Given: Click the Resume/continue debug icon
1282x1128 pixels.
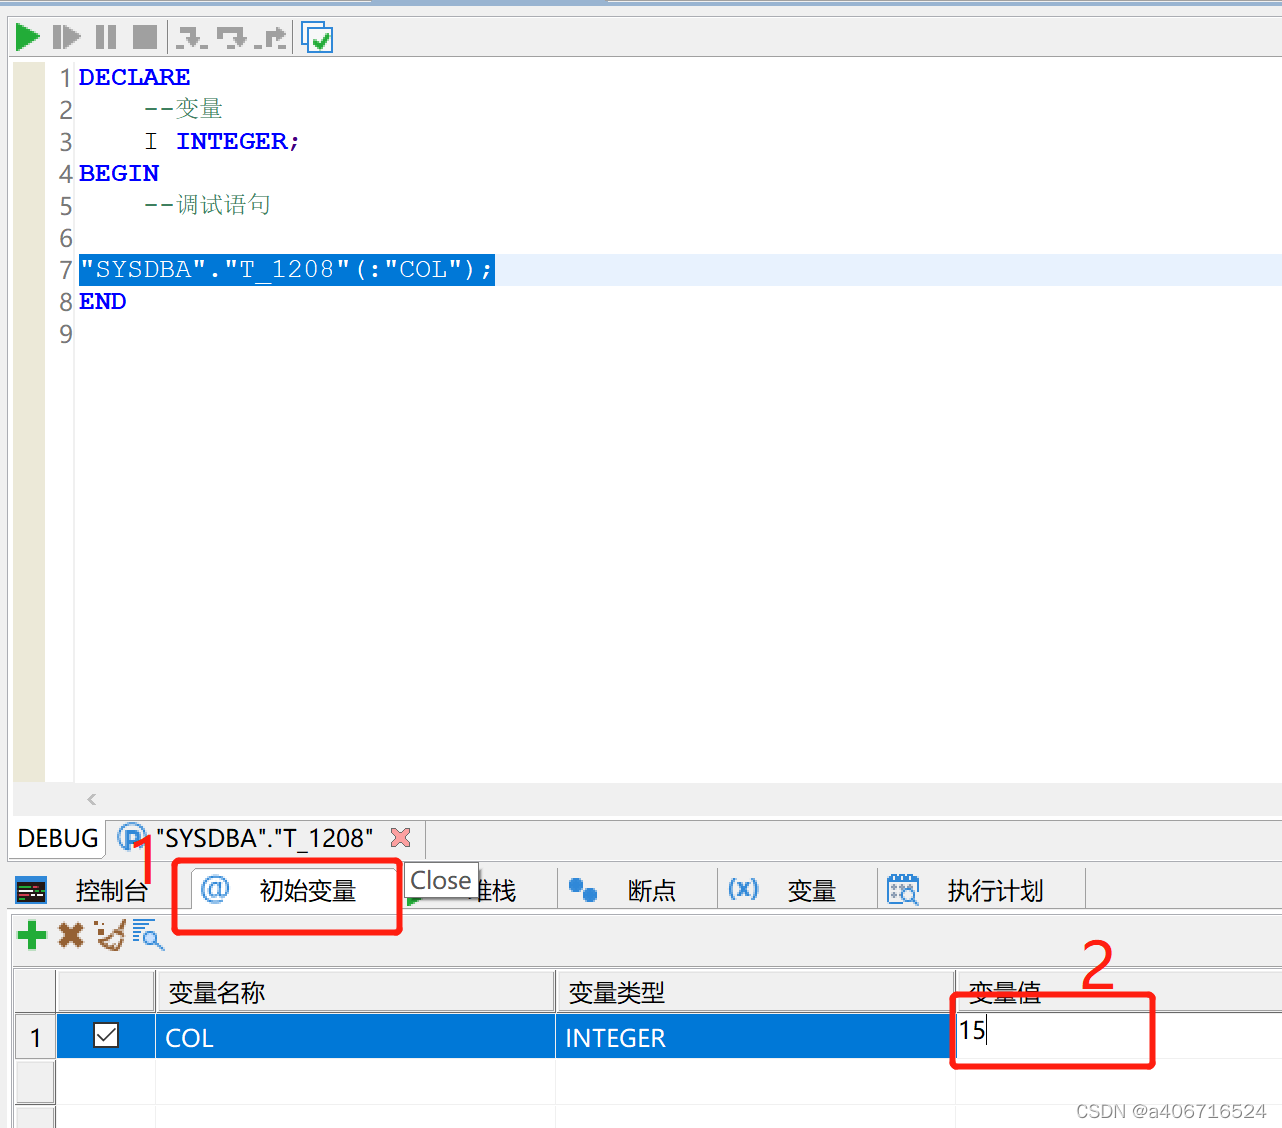Looking at the screenshot, I should click(x=66, y=38).
